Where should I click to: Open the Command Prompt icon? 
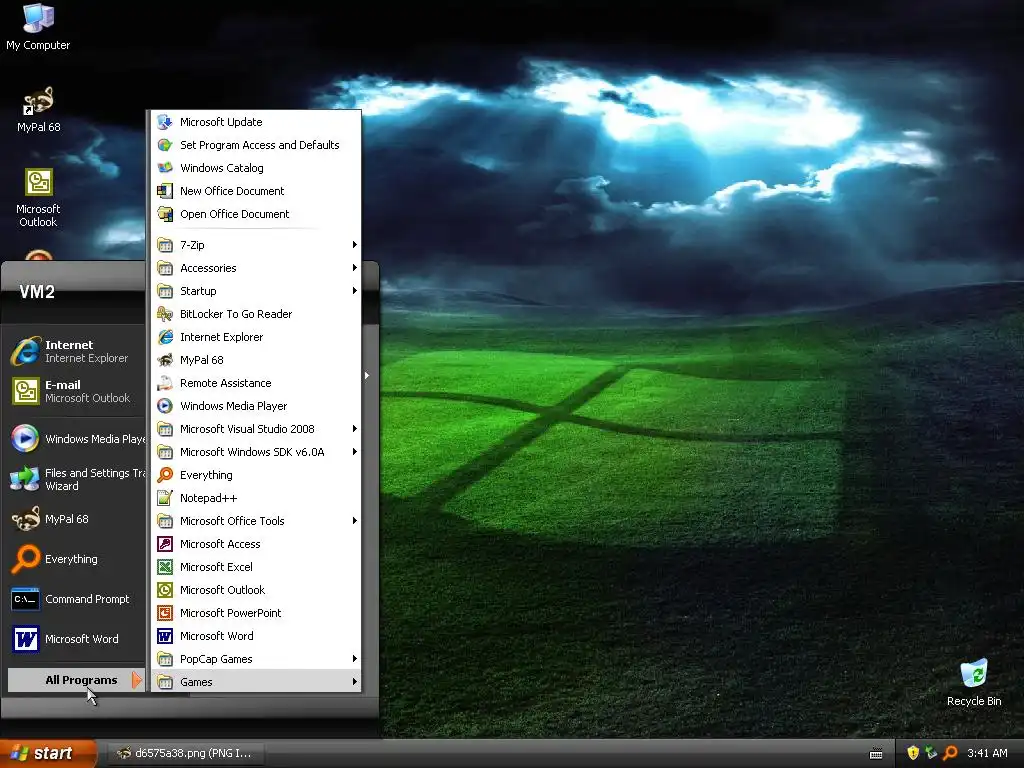click(25, 599)
